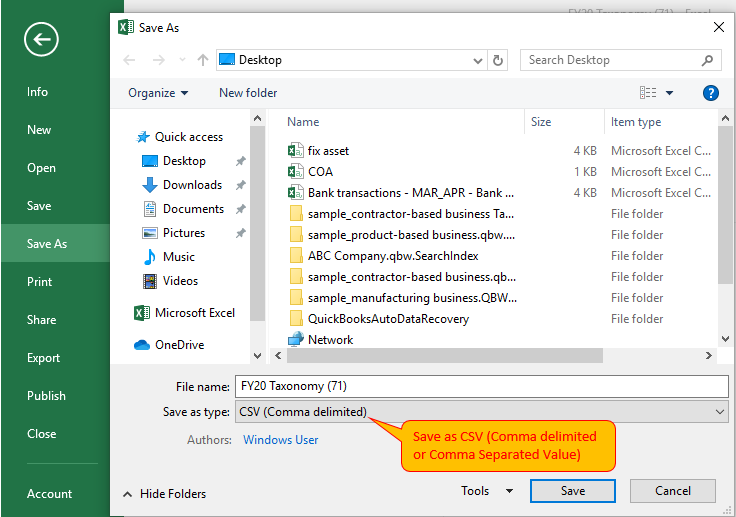Click the pin icon beside Downloads
The width and height of the screenshot is (736, 517).
tap(240, 185)
